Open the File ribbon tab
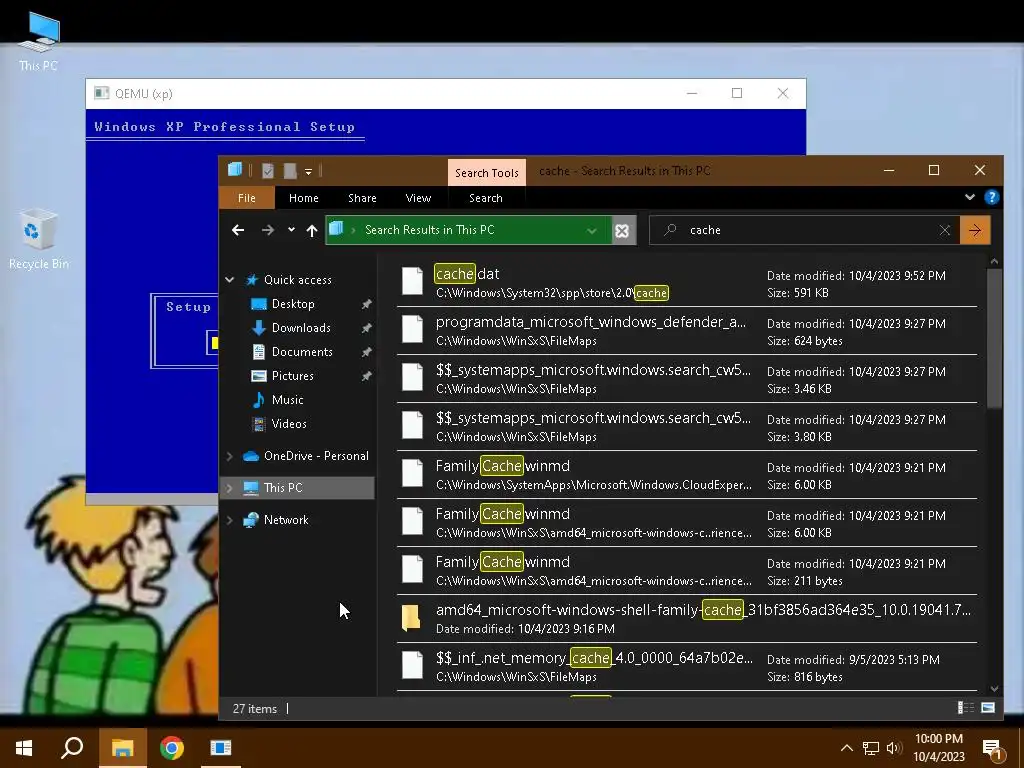The height and width of the screenshot is (768, 1024). point(247,198)
